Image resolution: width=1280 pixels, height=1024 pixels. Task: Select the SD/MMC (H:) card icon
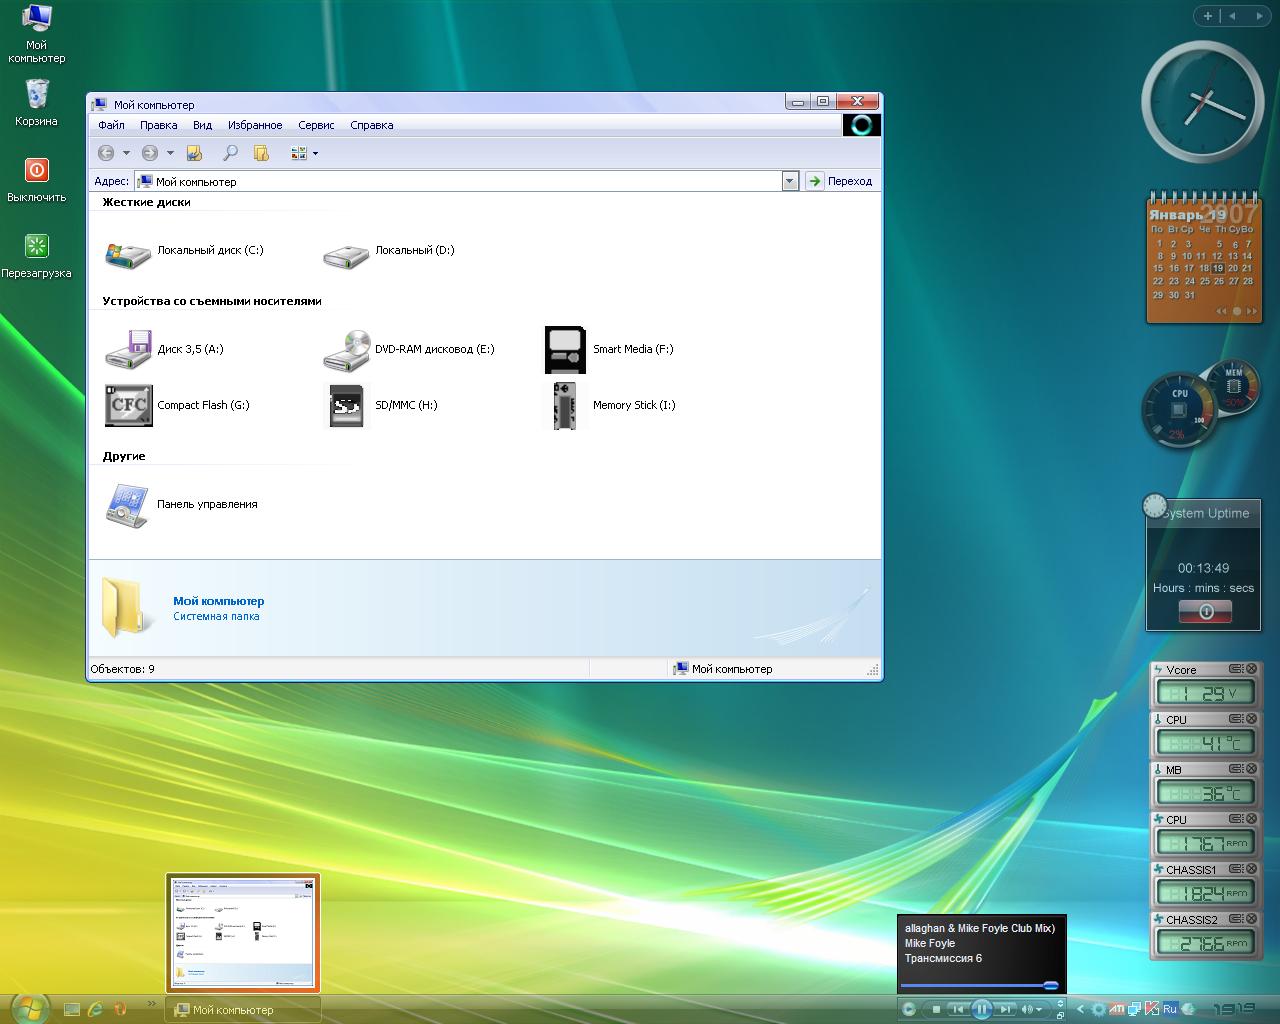346,406
